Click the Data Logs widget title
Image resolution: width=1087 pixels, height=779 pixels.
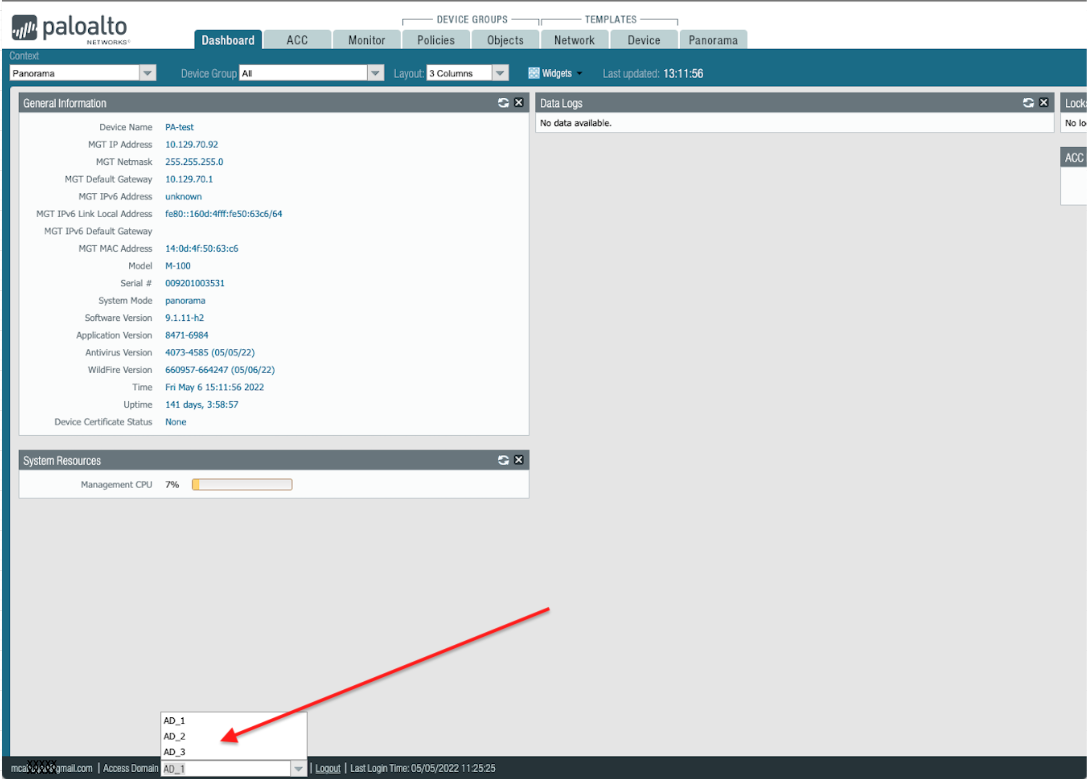561,103
